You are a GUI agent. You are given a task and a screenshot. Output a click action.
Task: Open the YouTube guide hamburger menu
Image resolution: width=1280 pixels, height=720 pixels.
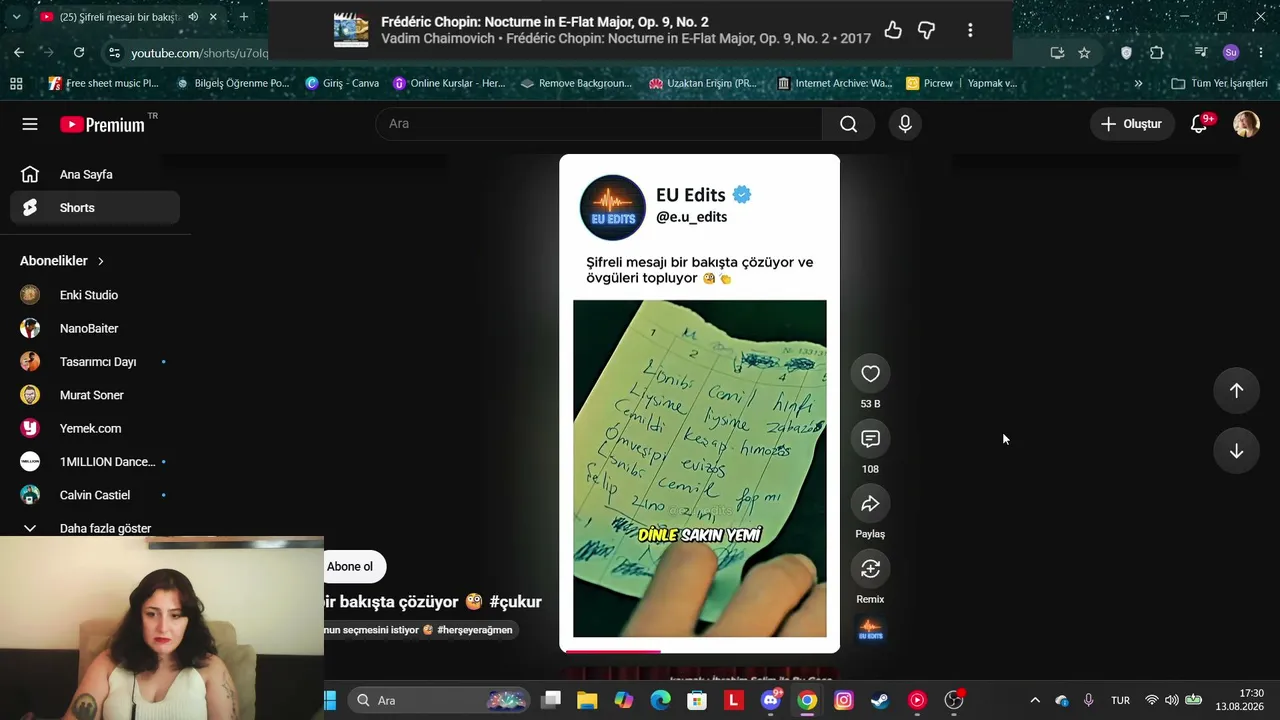[x=30, y=124]
